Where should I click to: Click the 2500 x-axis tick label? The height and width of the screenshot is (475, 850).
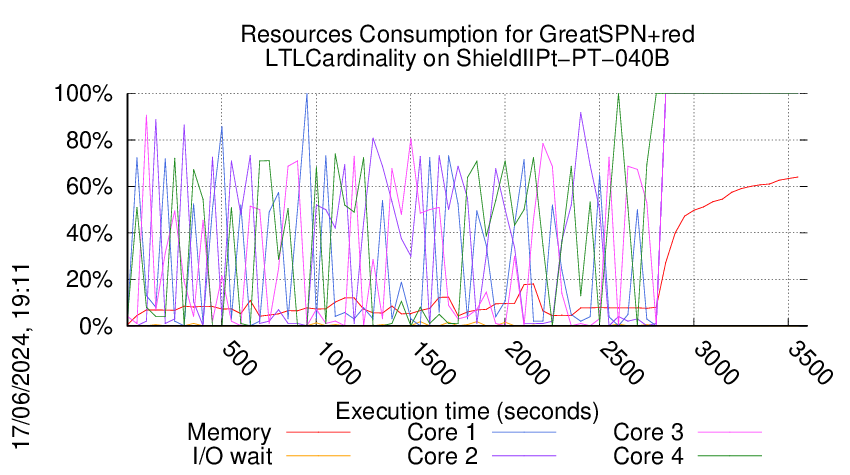coord(621,363)
